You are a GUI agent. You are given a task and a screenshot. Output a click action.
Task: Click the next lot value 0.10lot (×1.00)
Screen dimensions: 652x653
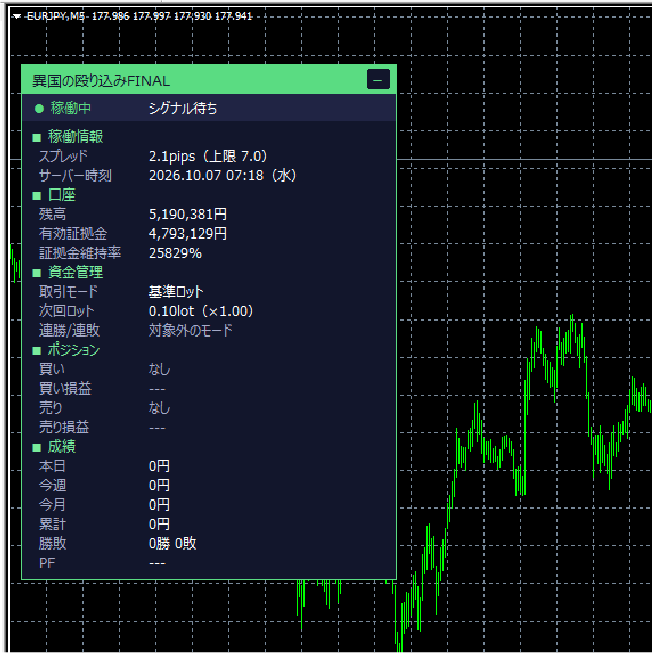click(x=201, y=311)
